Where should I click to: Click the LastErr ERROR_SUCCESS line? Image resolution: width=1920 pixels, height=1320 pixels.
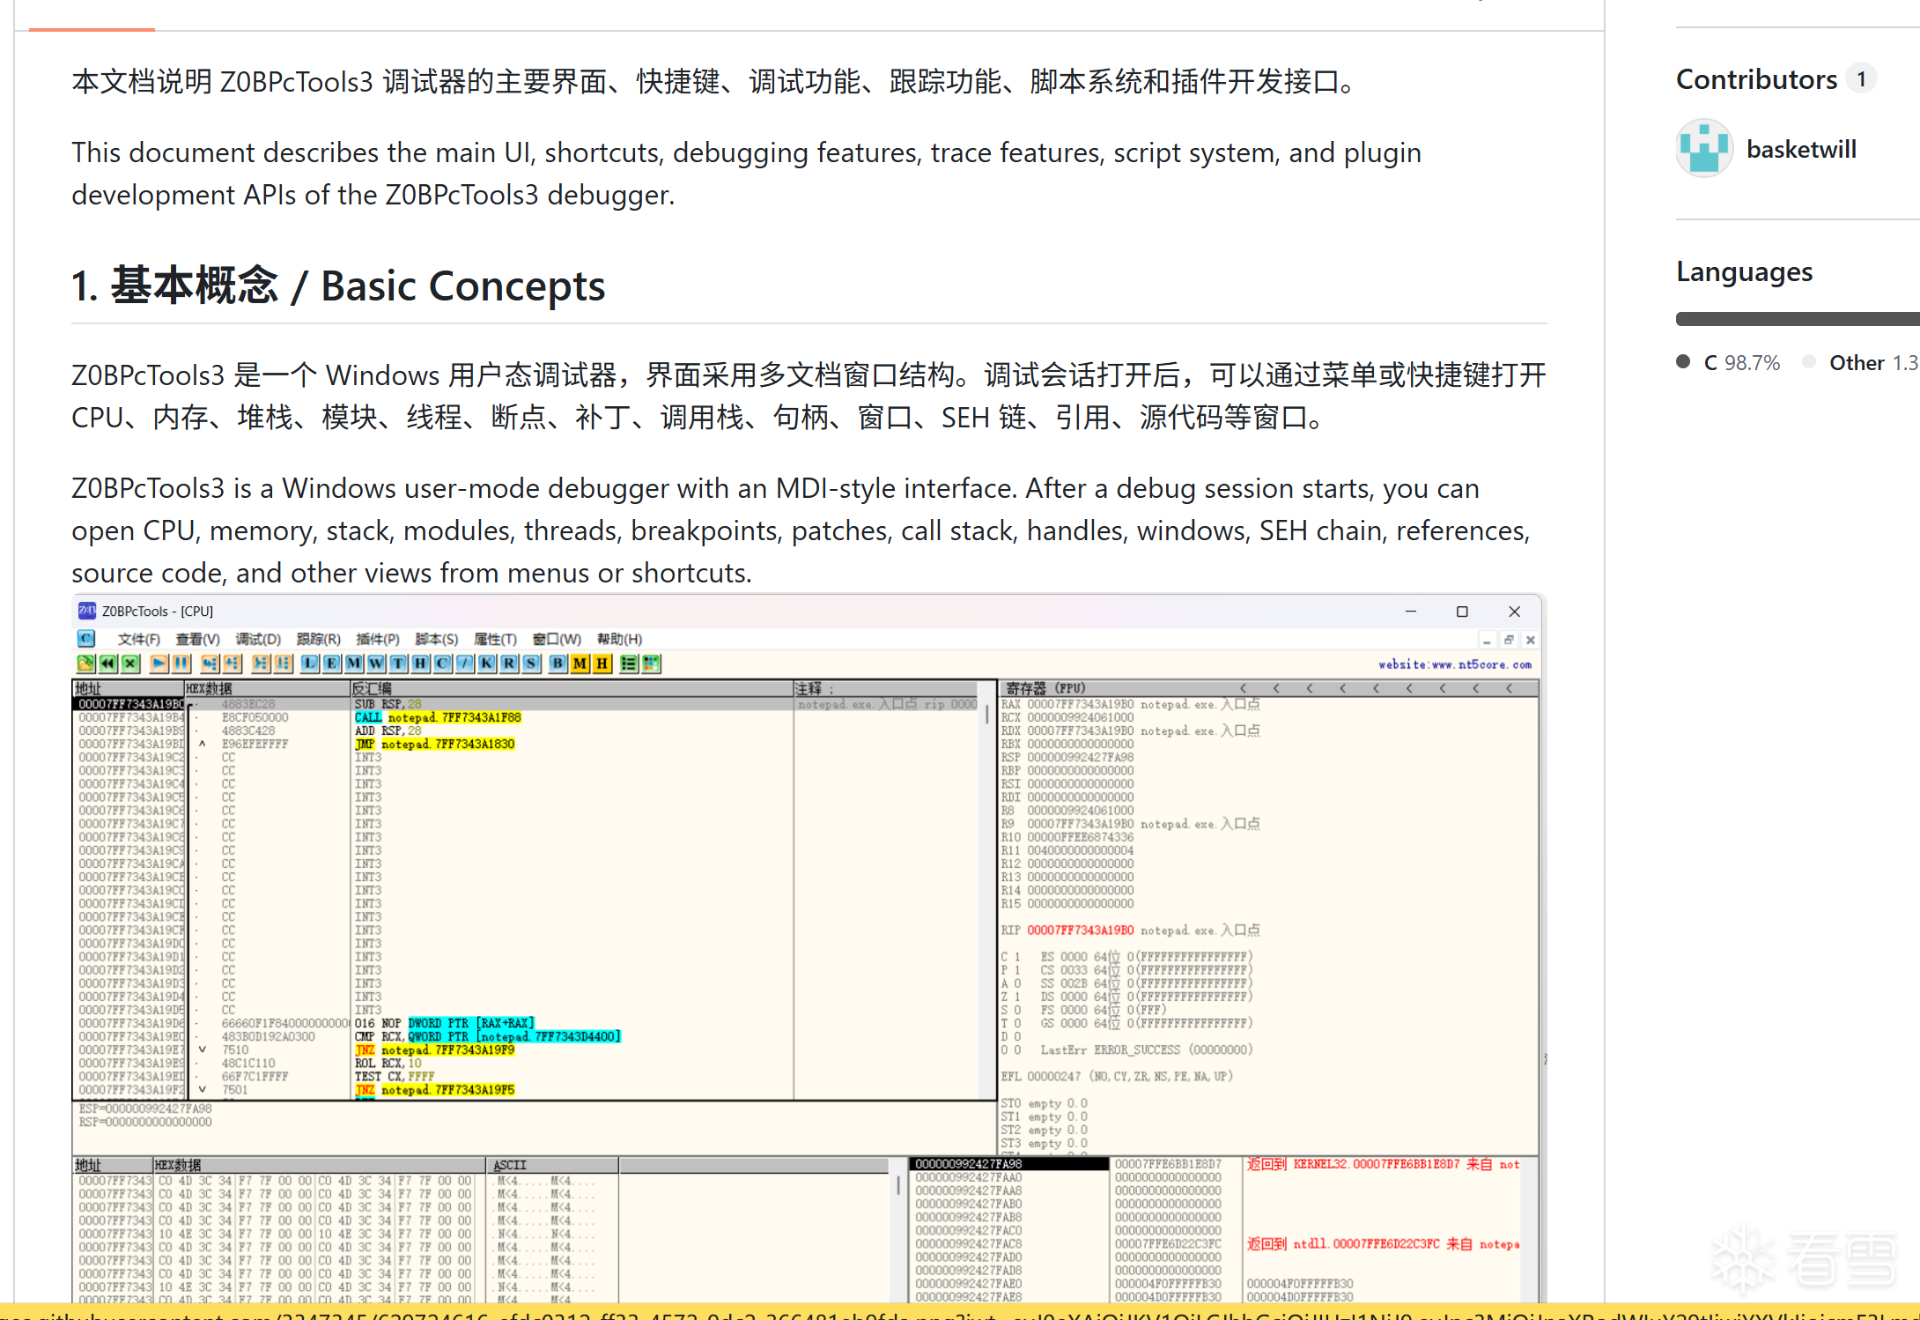(1146, 1050)
